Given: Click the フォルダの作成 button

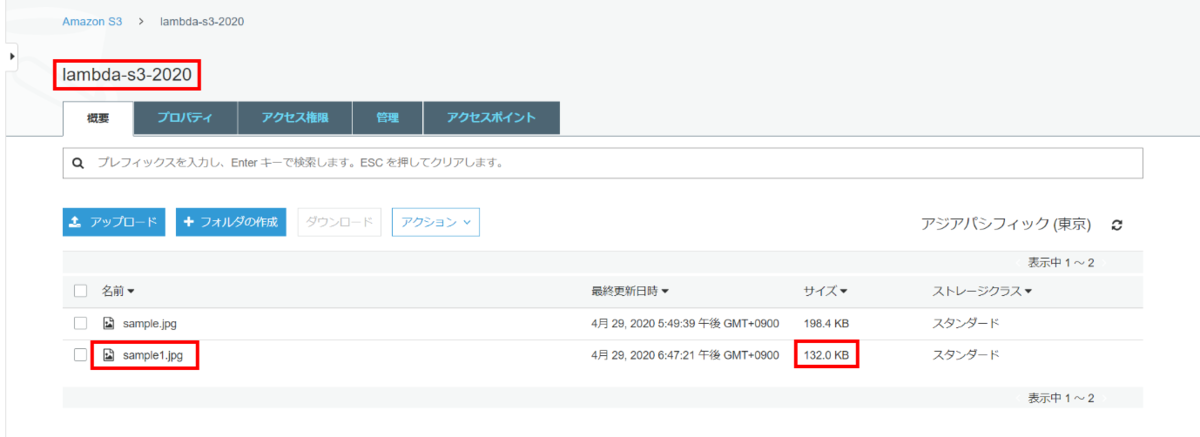Looking at the screenshot, I should pyautogui.click(x=233, y=222).
